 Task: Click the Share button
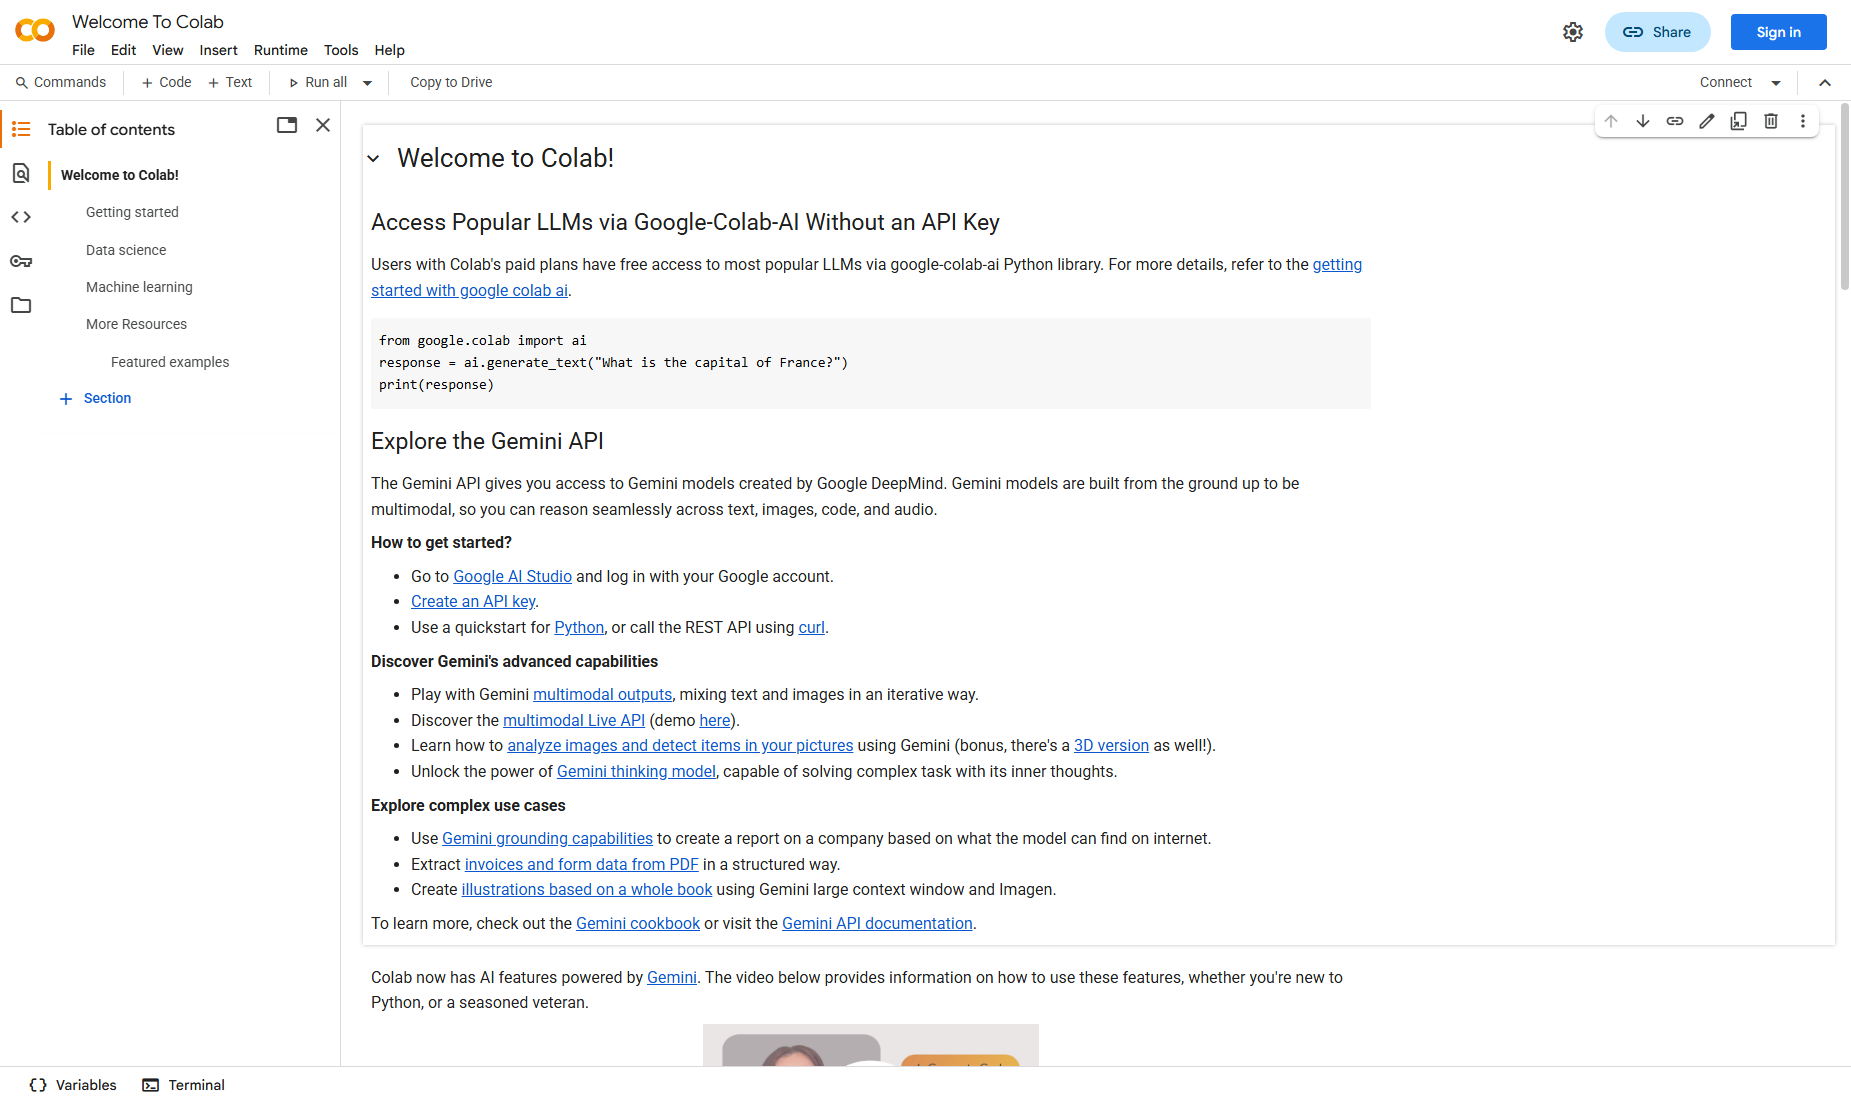pyautogui.click(x=1658, y=32)
